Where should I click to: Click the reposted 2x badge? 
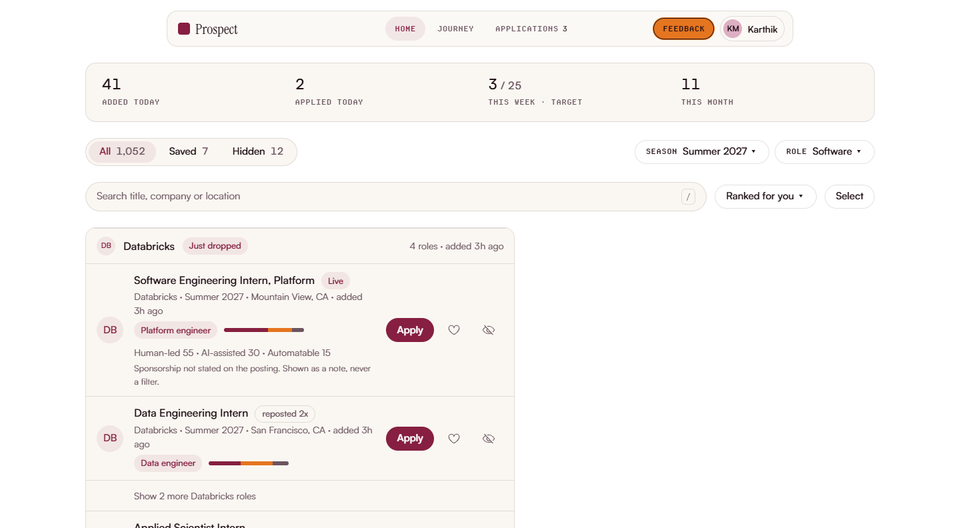pos(285,414)
